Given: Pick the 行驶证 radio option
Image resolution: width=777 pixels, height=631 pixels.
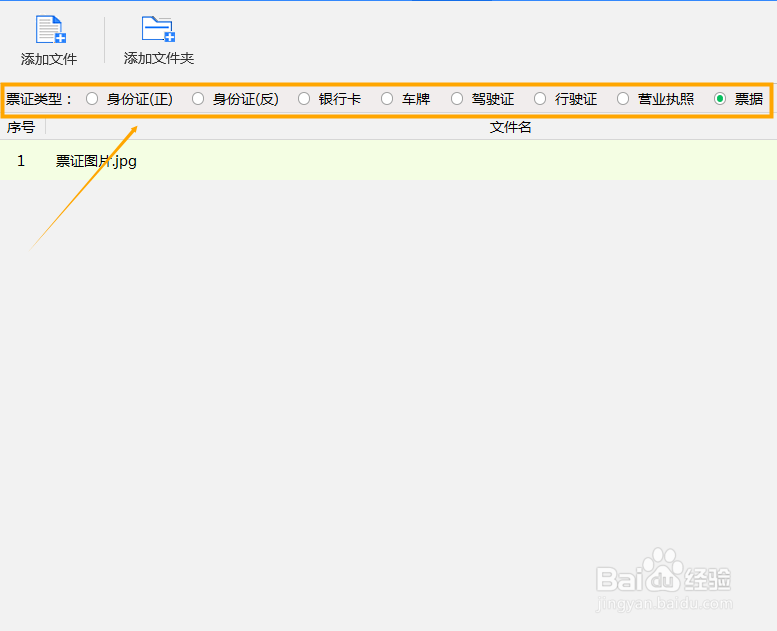Looking at the screenshot, I should (x=540, y=99).
